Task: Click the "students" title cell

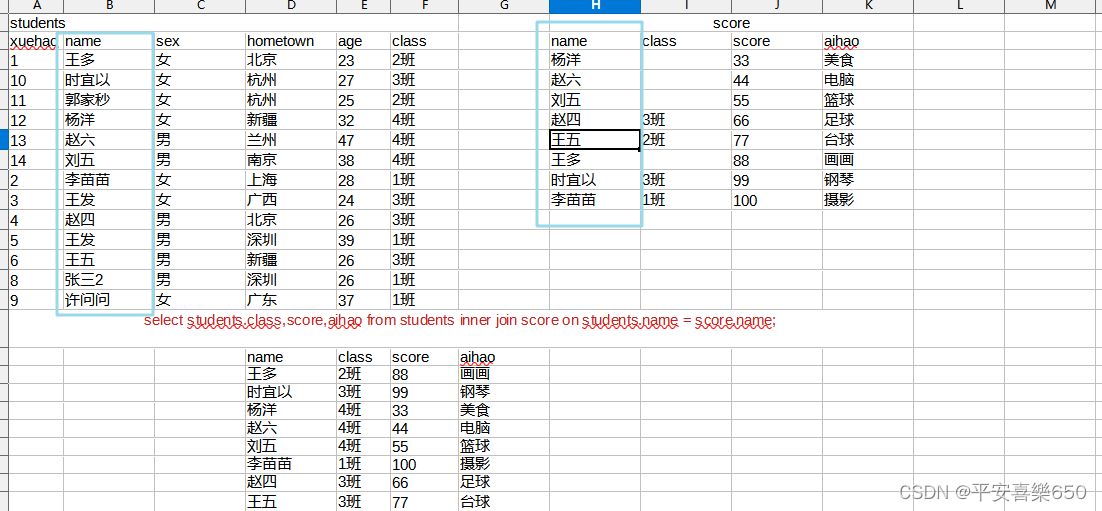Action: pyautogui.click(x=233, y=23)
